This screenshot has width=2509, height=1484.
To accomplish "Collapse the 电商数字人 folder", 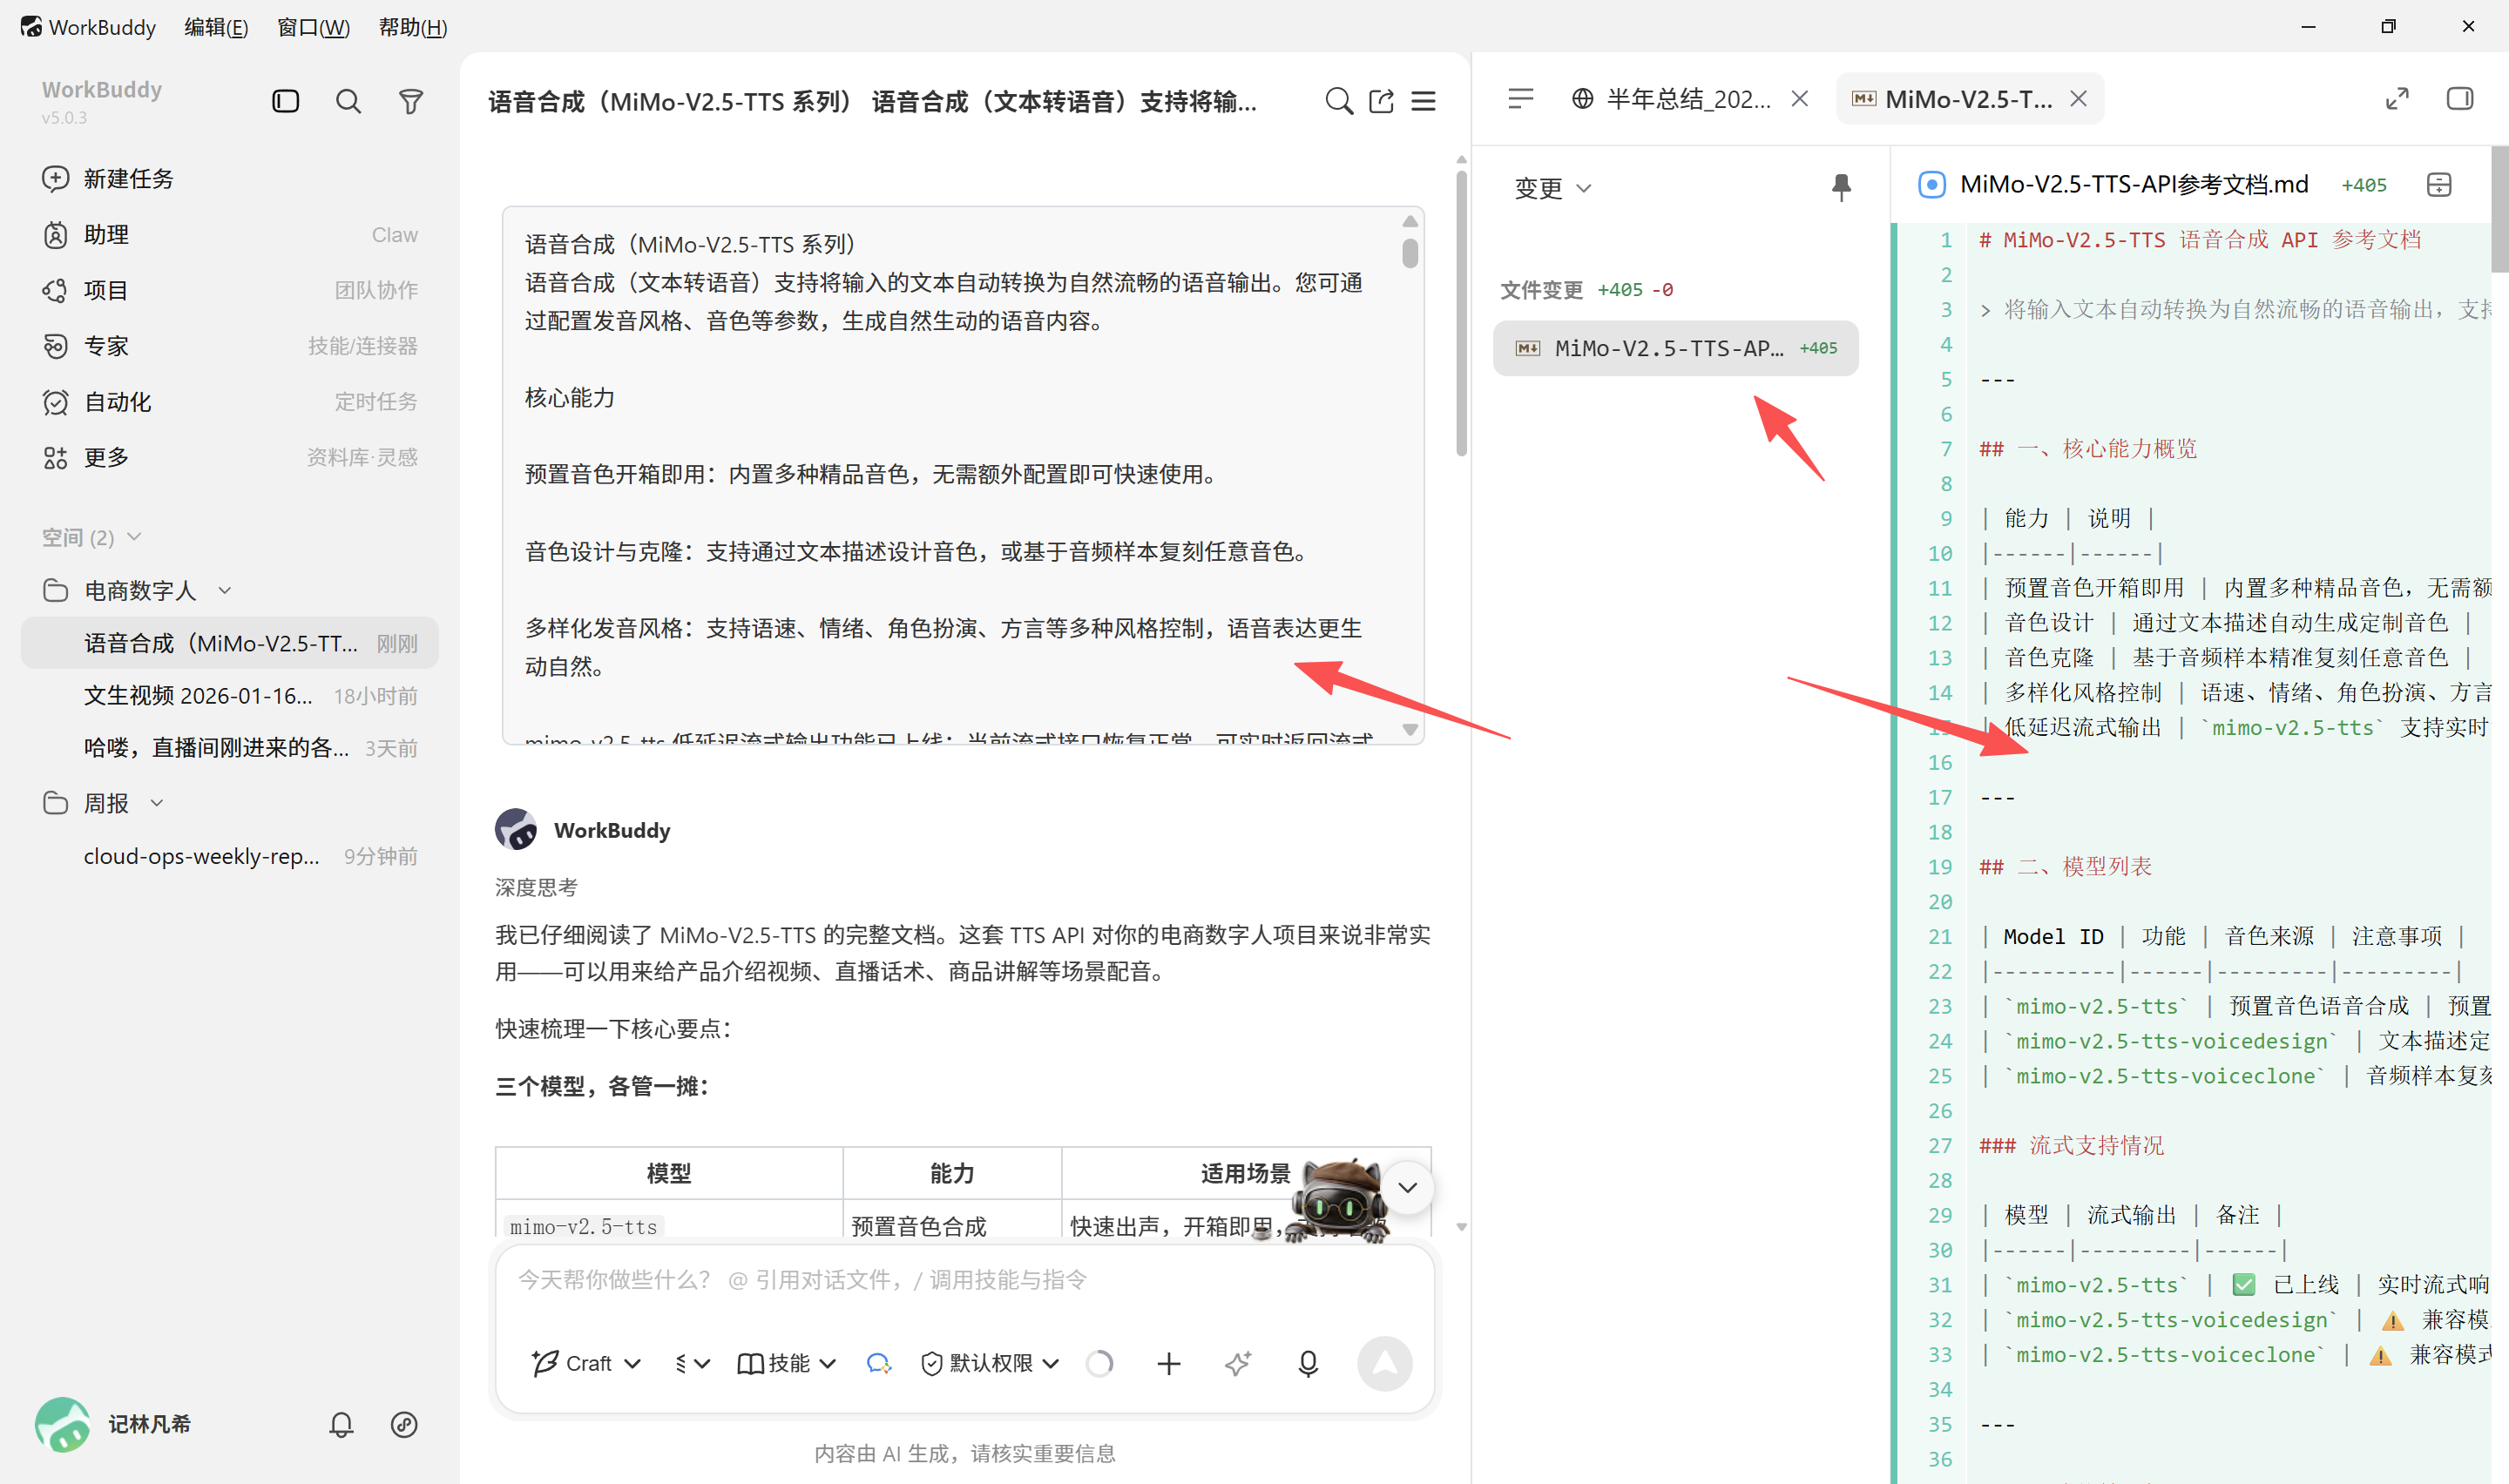I will pyautogui.click(x=225, y=591).
